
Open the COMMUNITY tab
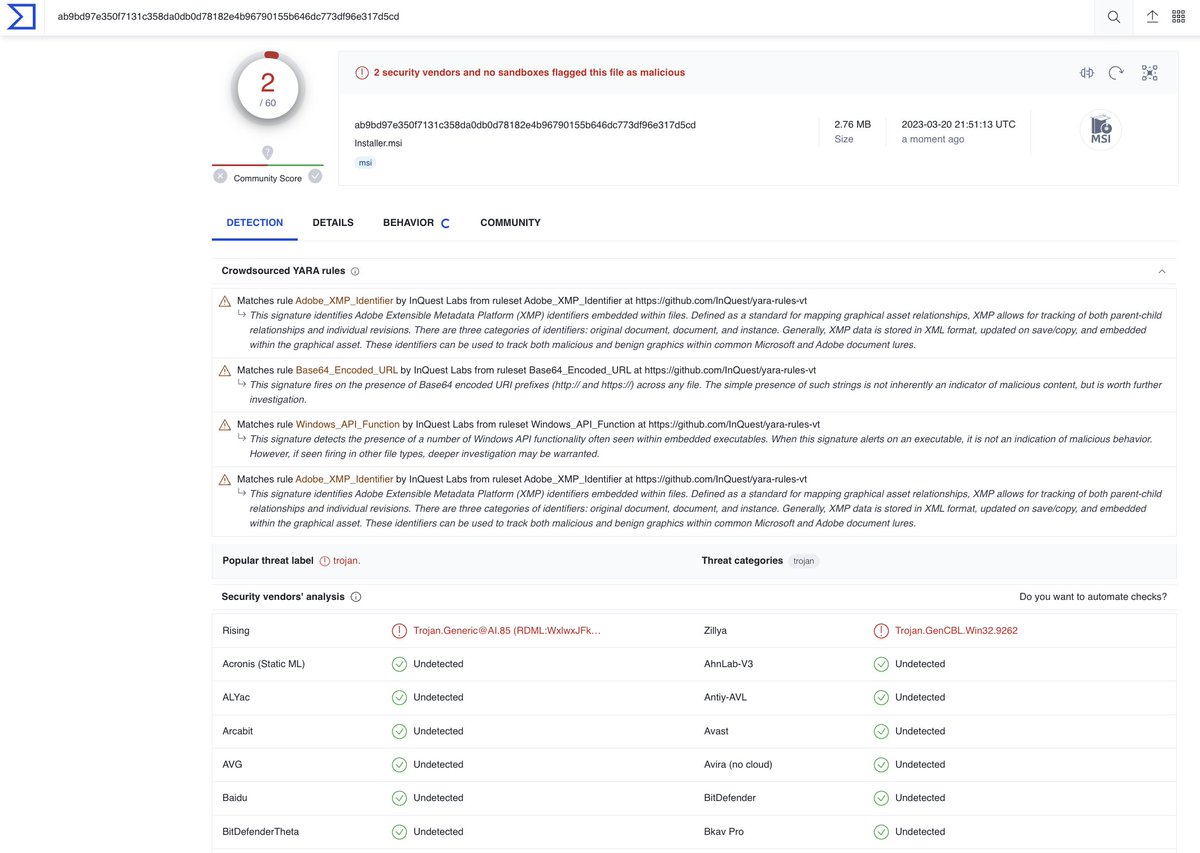pyautogui.click(x=510, y=223)
